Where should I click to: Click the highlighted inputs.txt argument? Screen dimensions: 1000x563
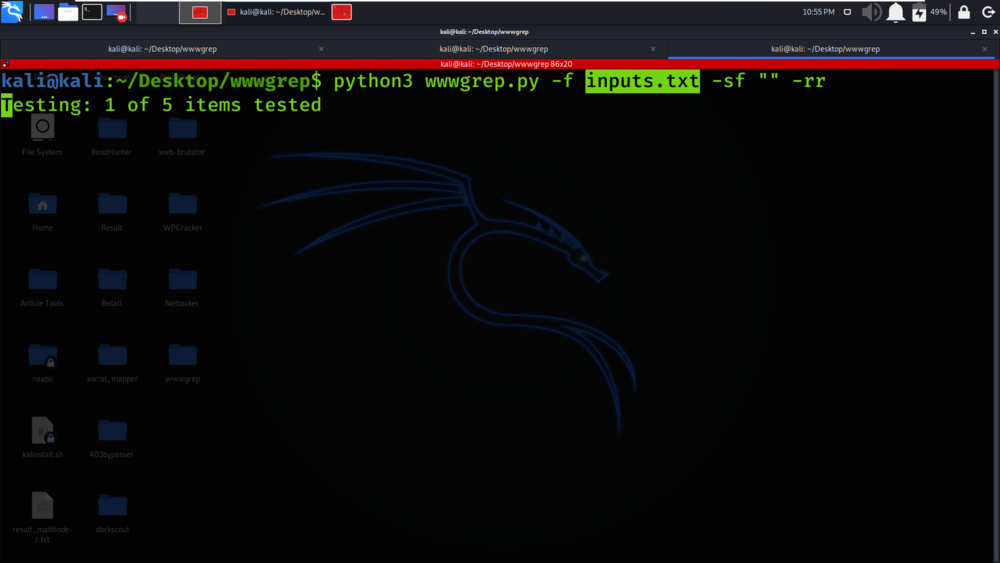tap(642, 81)
